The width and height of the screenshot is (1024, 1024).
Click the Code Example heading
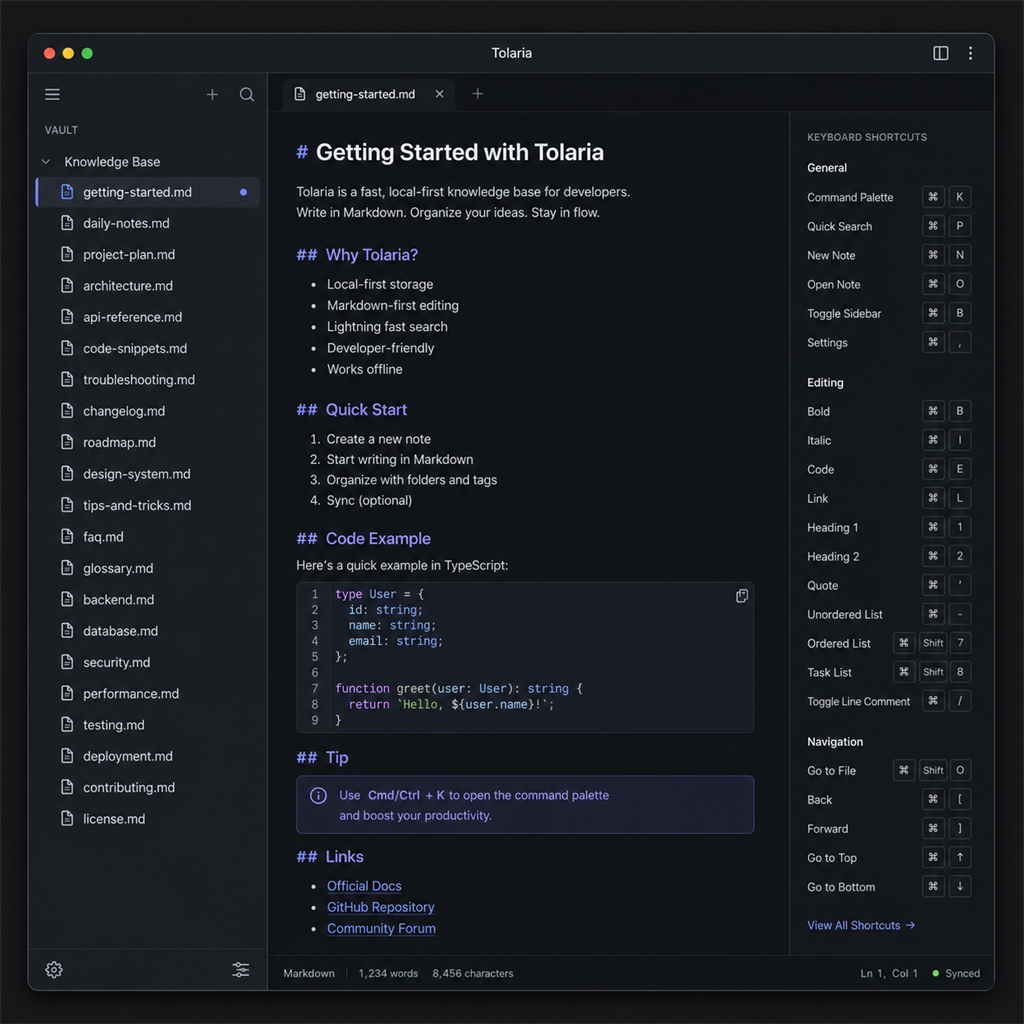pos(378,539)
